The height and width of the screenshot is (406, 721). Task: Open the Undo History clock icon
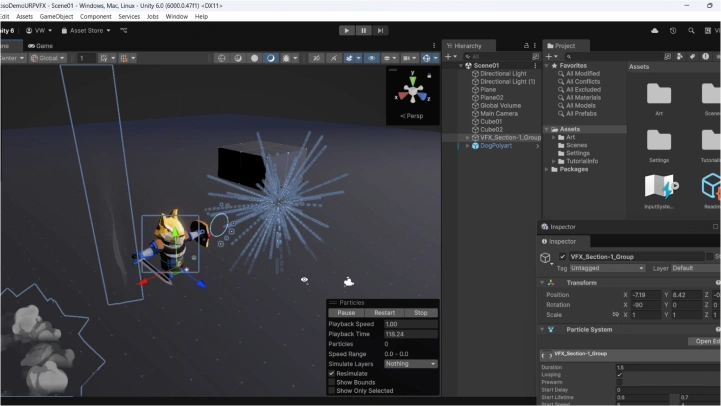tap(673, 30)
